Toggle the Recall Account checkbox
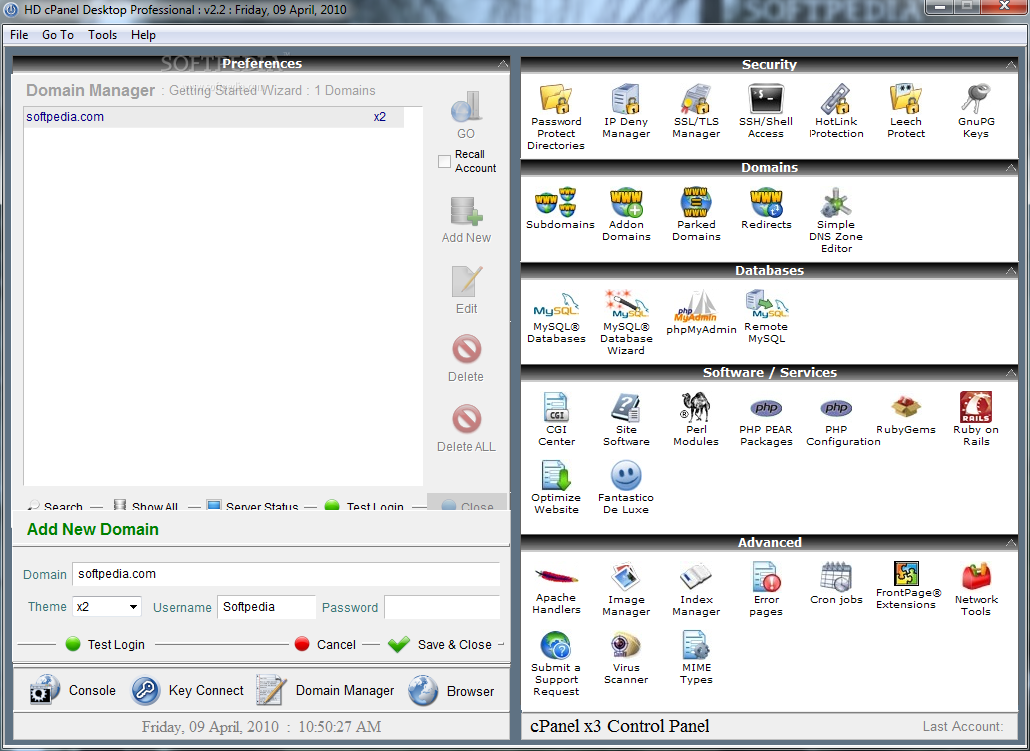This screenshot has height=751, width=1030. pos(445,161)
